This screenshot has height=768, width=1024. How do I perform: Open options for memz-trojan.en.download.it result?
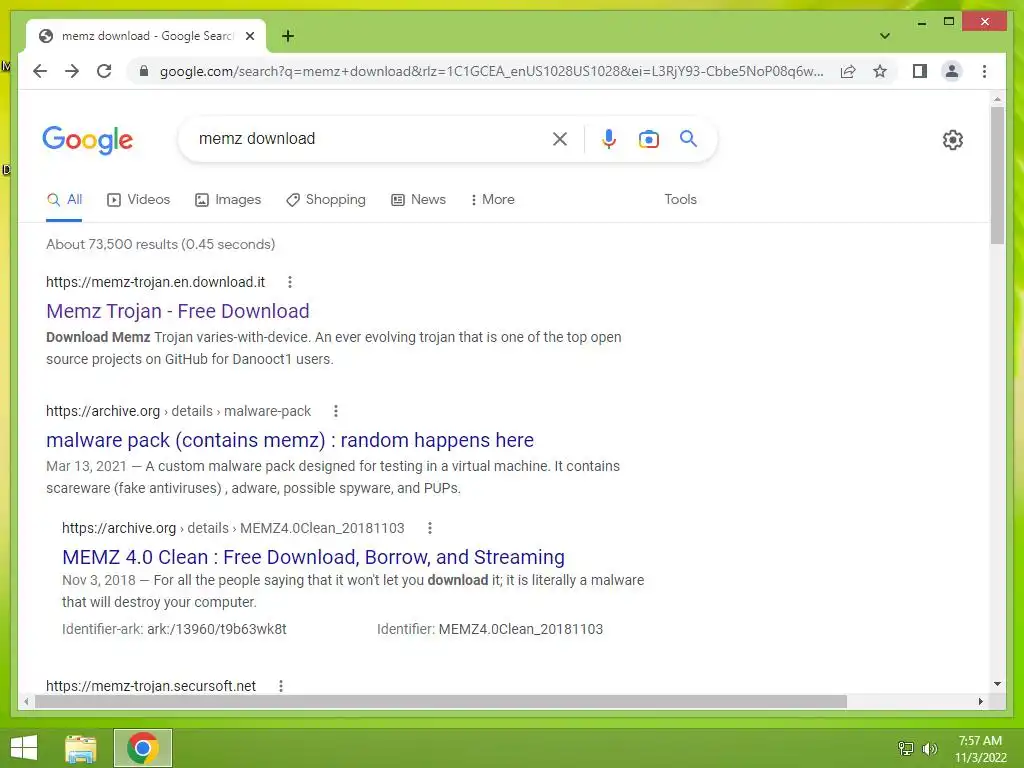coord(290,282)
